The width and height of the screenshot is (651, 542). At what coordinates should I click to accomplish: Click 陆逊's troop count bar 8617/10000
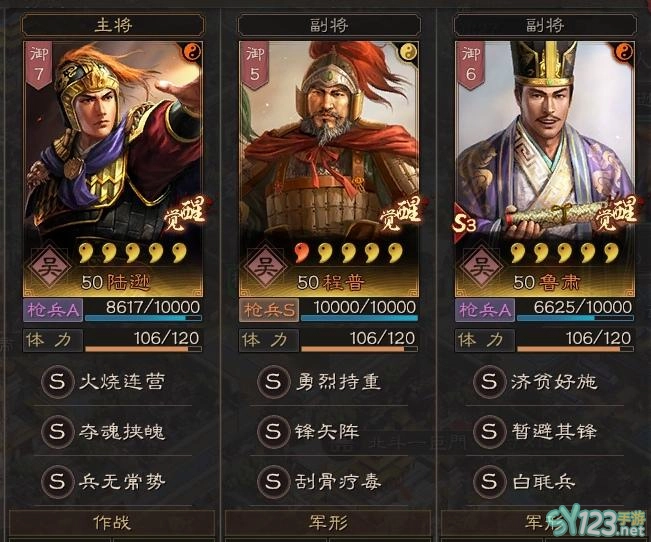click(x=143, y=310)
